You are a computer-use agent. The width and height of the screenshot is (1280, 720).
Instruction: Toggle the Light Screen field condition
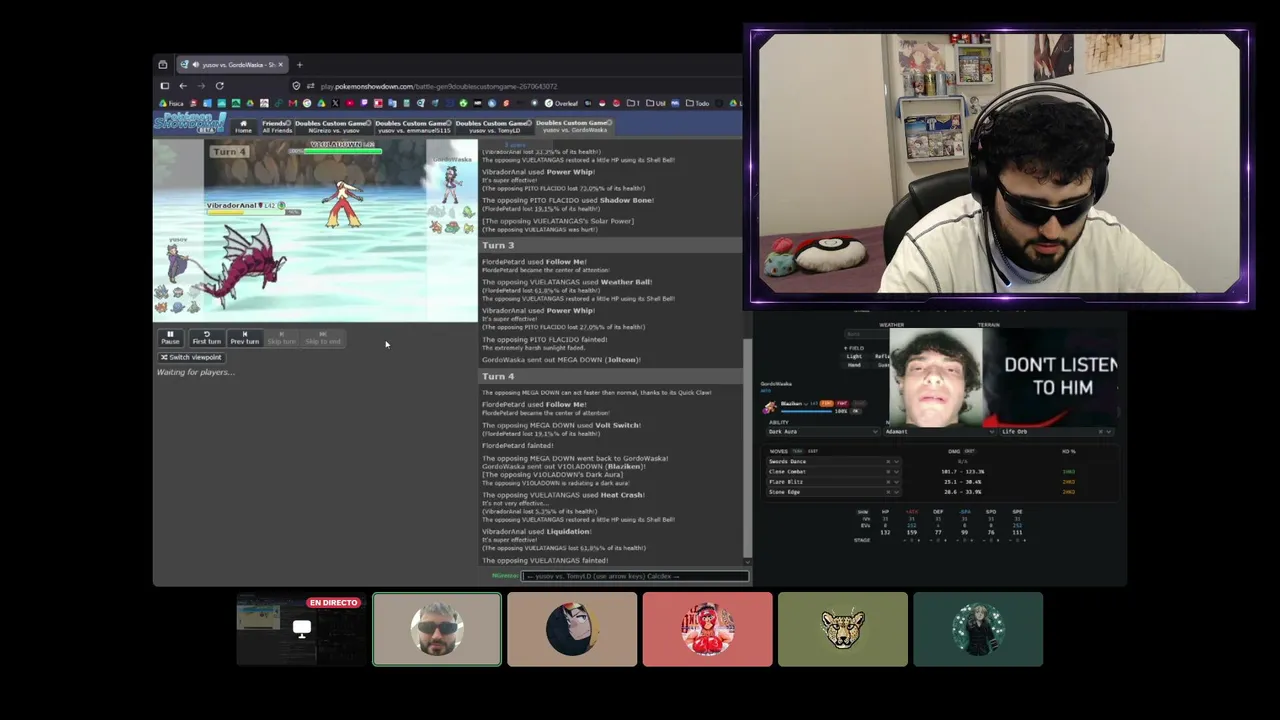(855, 356)
